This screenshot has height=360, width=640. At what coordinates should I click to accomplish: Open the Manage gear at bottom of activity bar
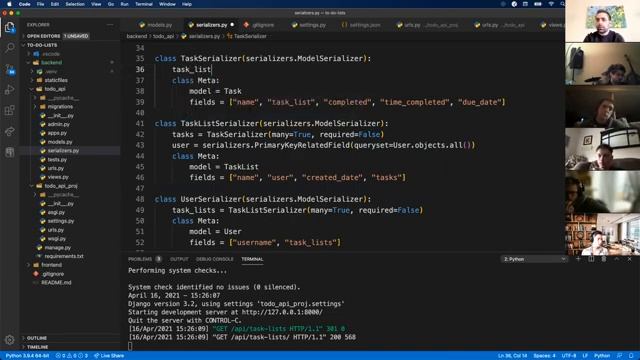pyautogui.click(x=9, y=340)
